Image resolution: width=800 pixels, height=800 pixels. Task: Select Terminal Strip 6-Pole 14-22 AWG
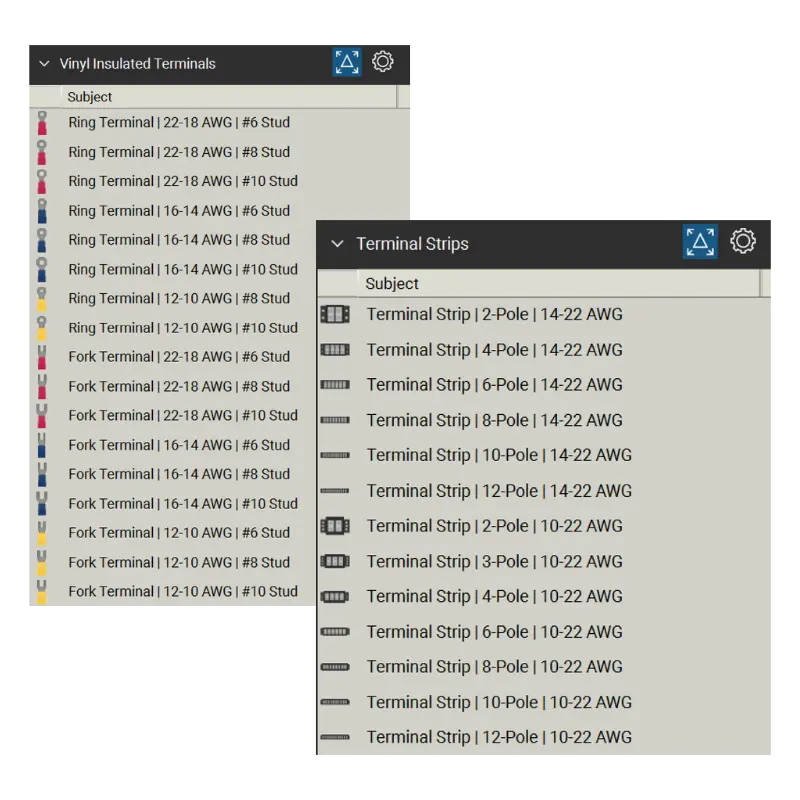click(494, 385)
